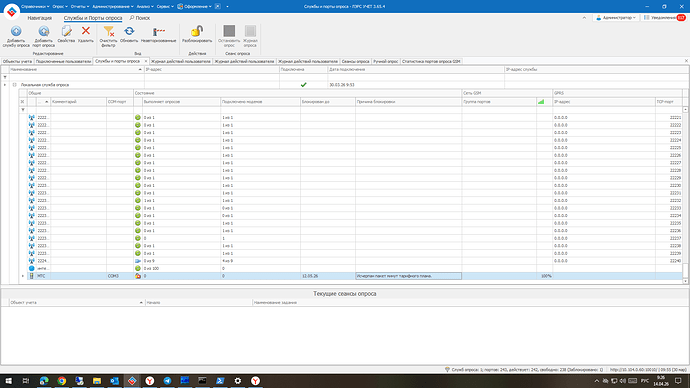Open File Explorer from taskbar
The width and height of the screenshot is (690, 388).
pos(97,381)
